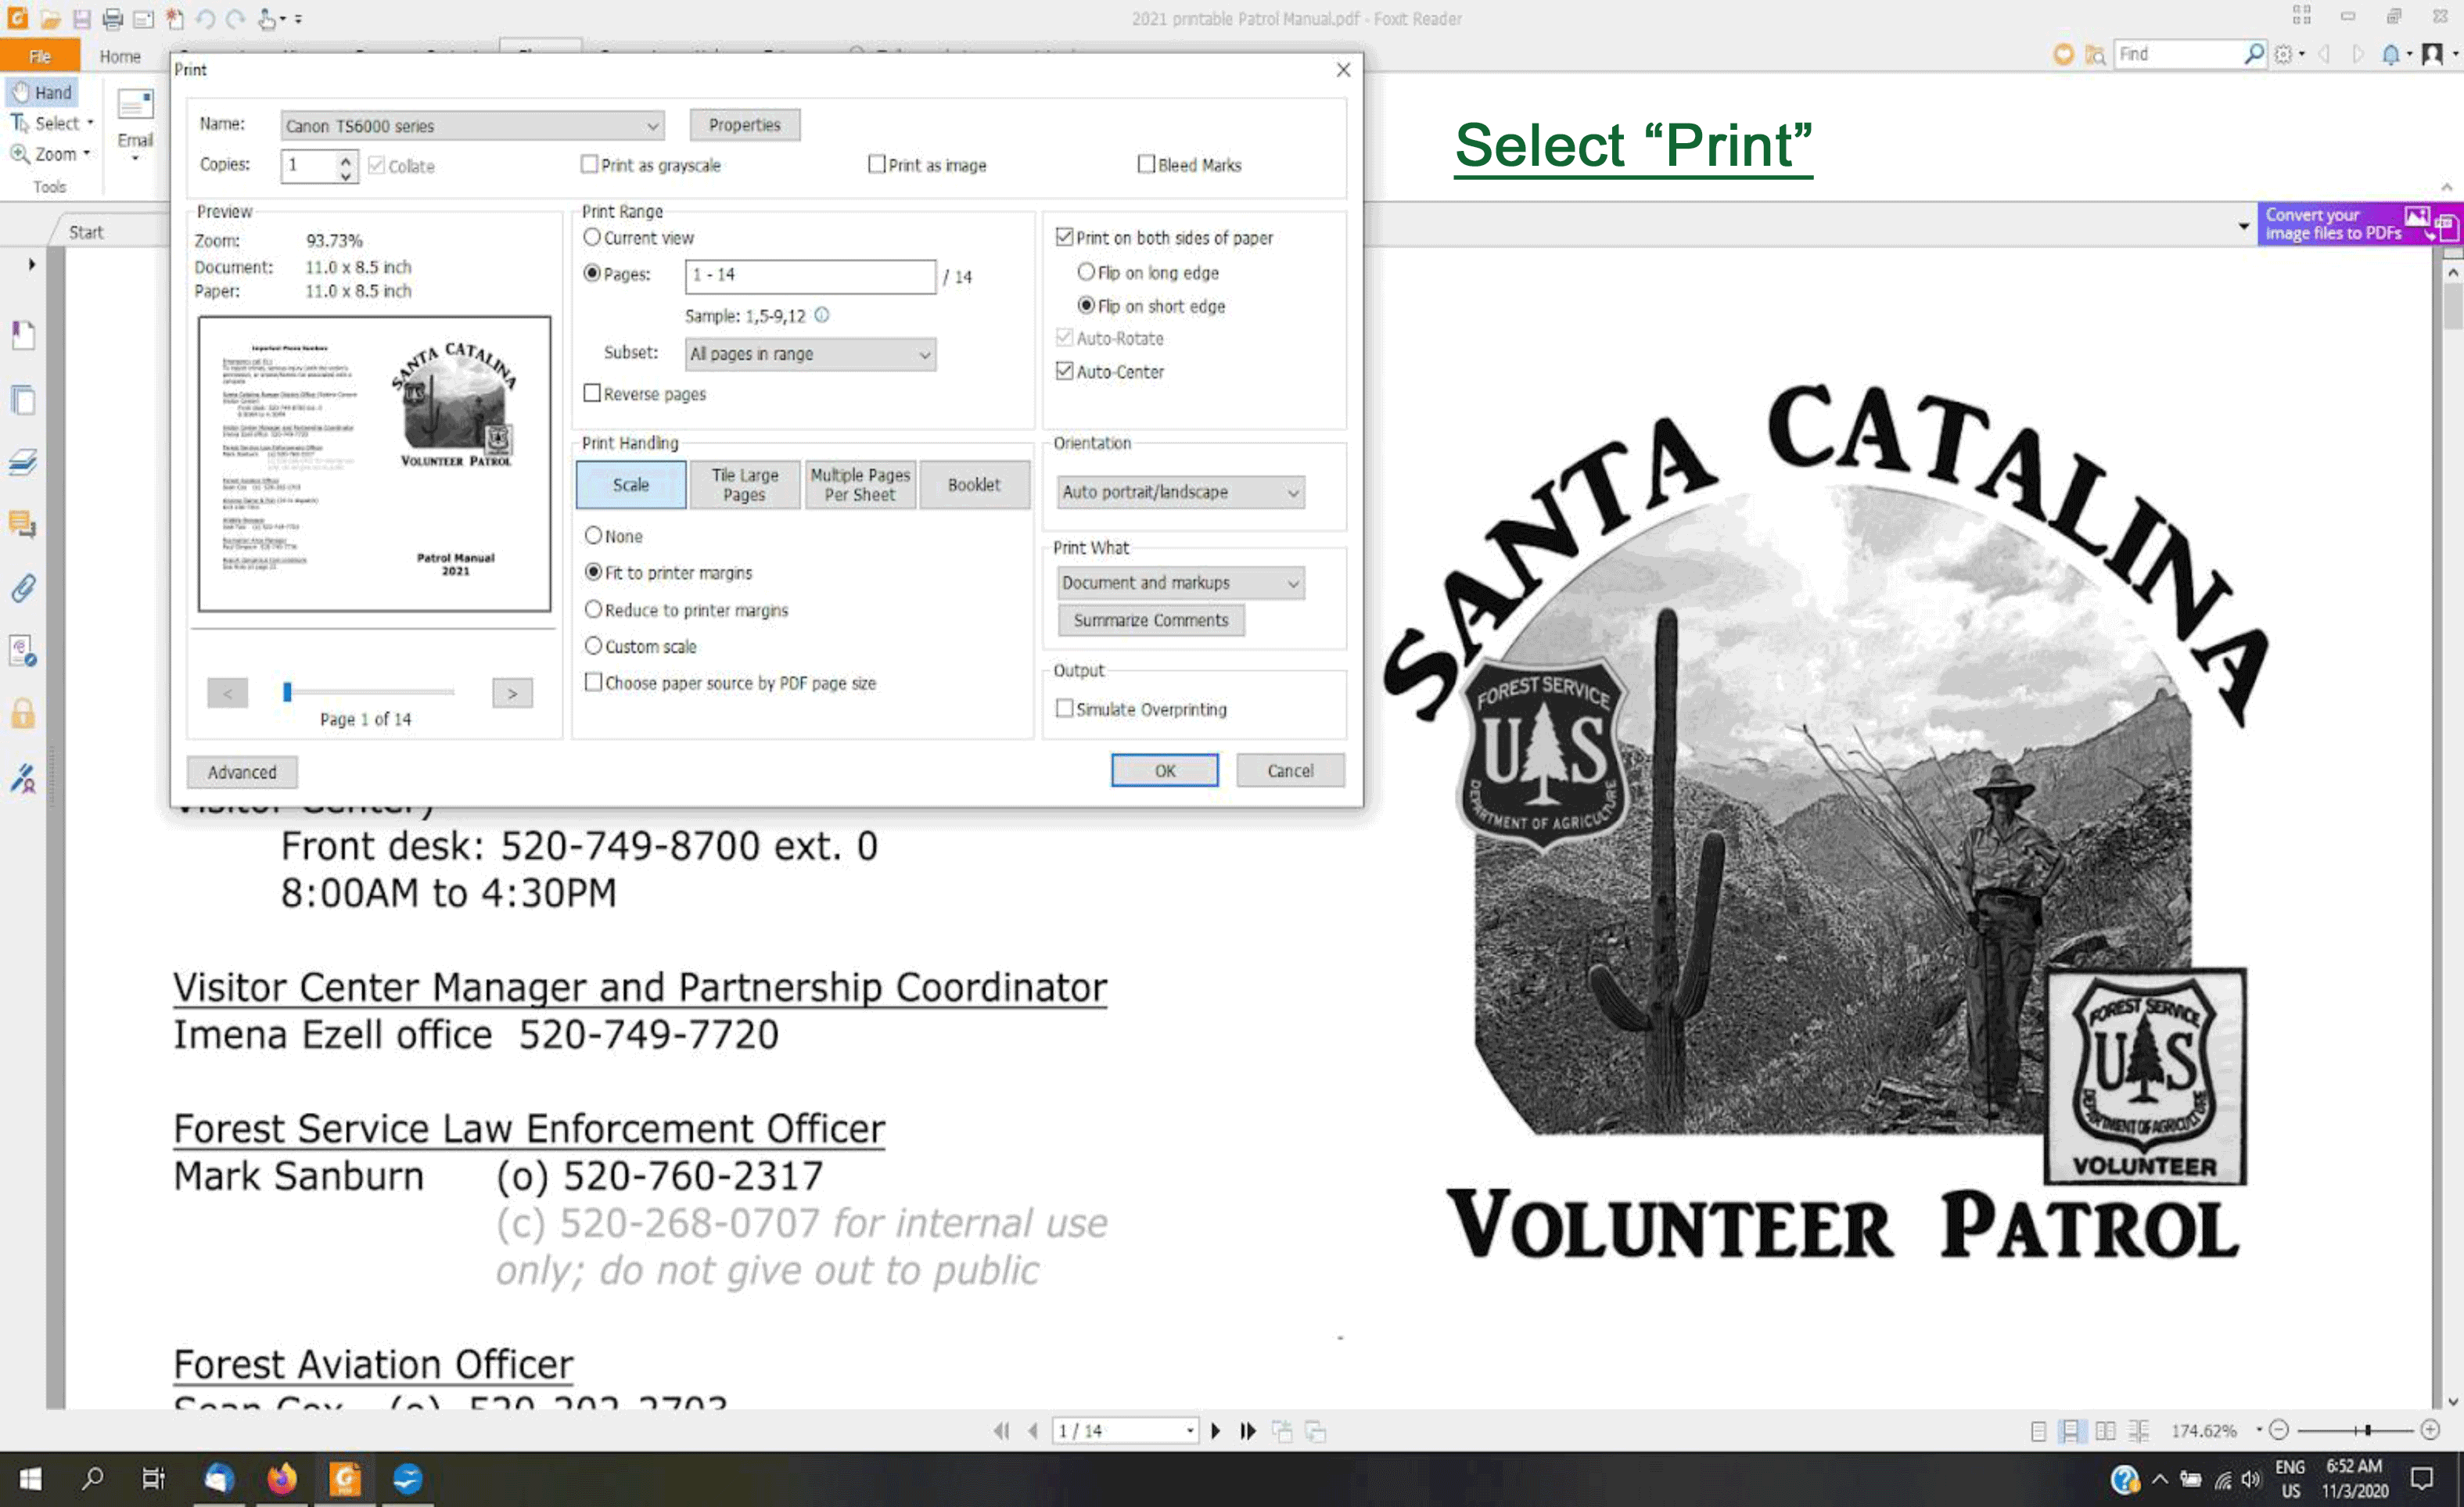The height and width of the screenshot is (1507, 2464).
Task: Open the Comments panel icon in left sidebar
Action: (23, 523)
